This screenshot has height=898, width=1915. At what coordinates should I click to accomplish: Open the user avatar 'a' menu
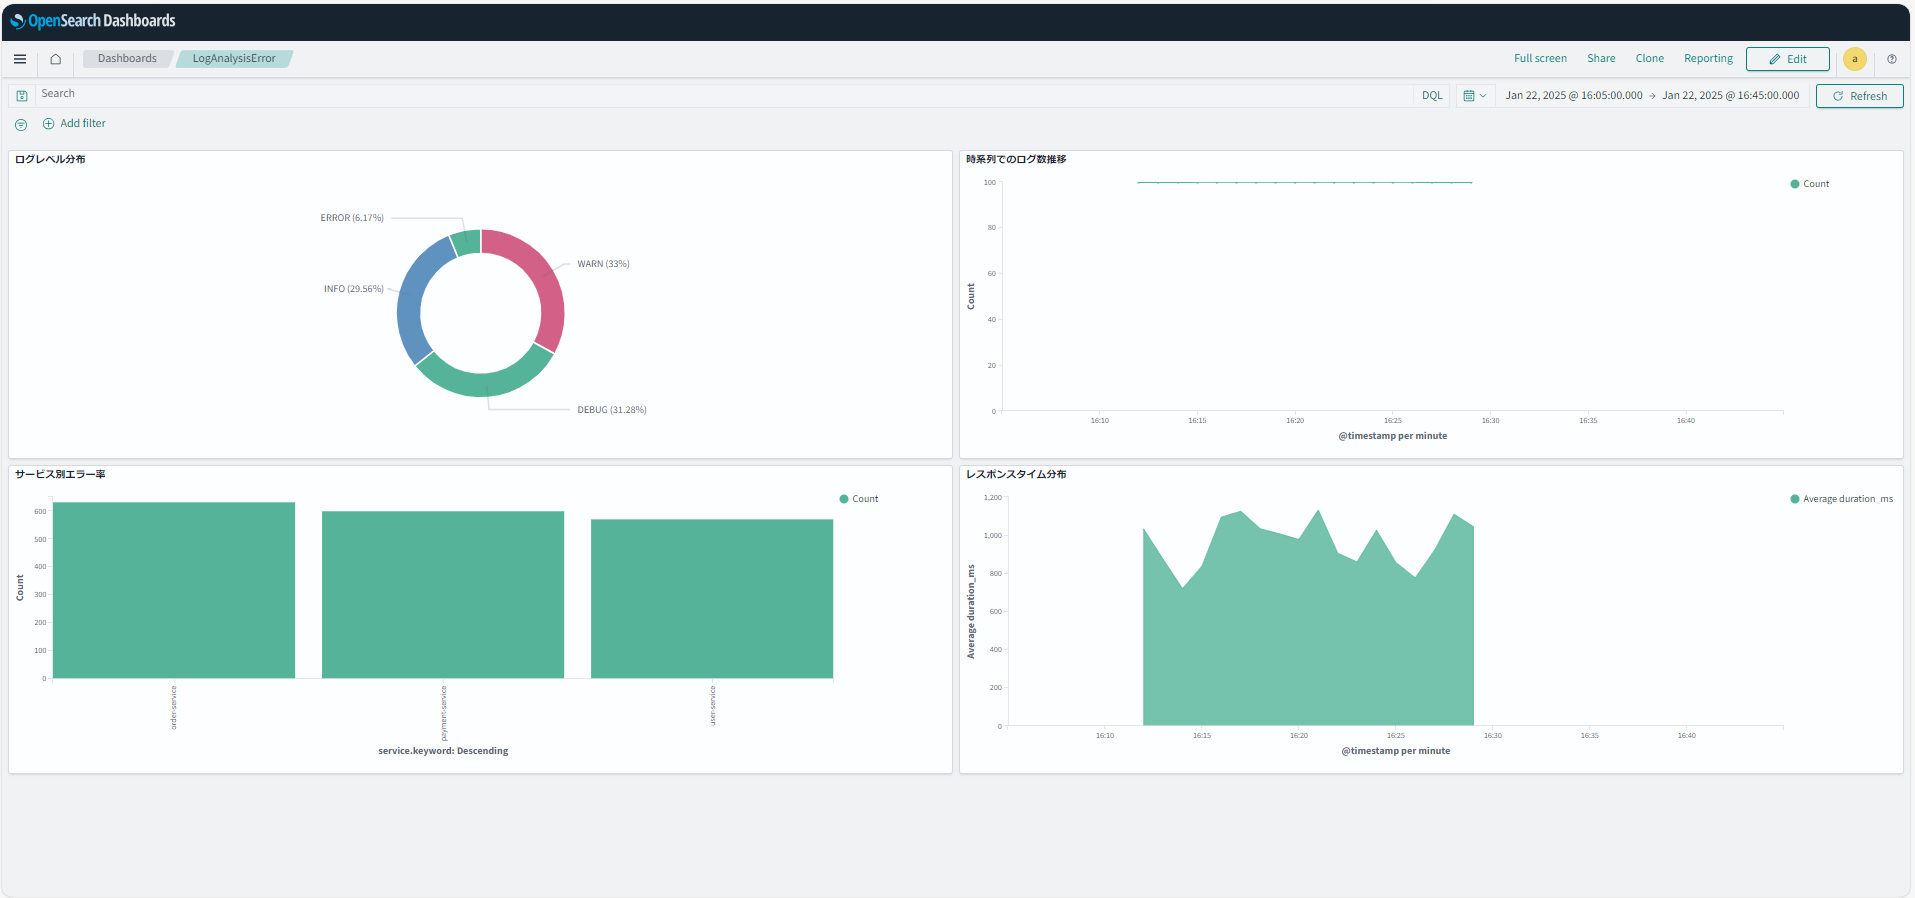[x=1855, y=59]
